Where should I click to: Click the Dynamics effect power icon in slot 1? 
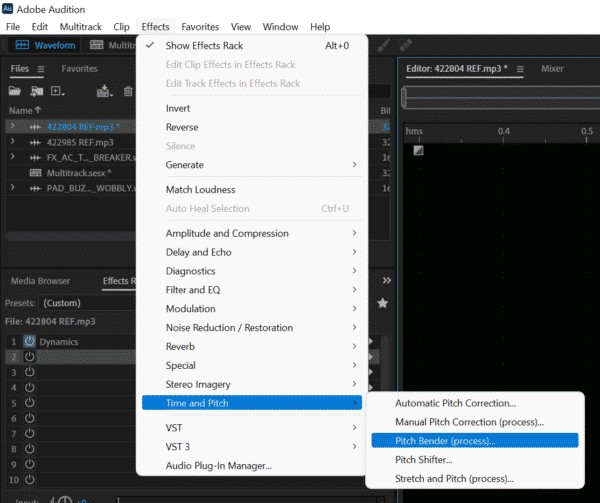coord(29,341)
